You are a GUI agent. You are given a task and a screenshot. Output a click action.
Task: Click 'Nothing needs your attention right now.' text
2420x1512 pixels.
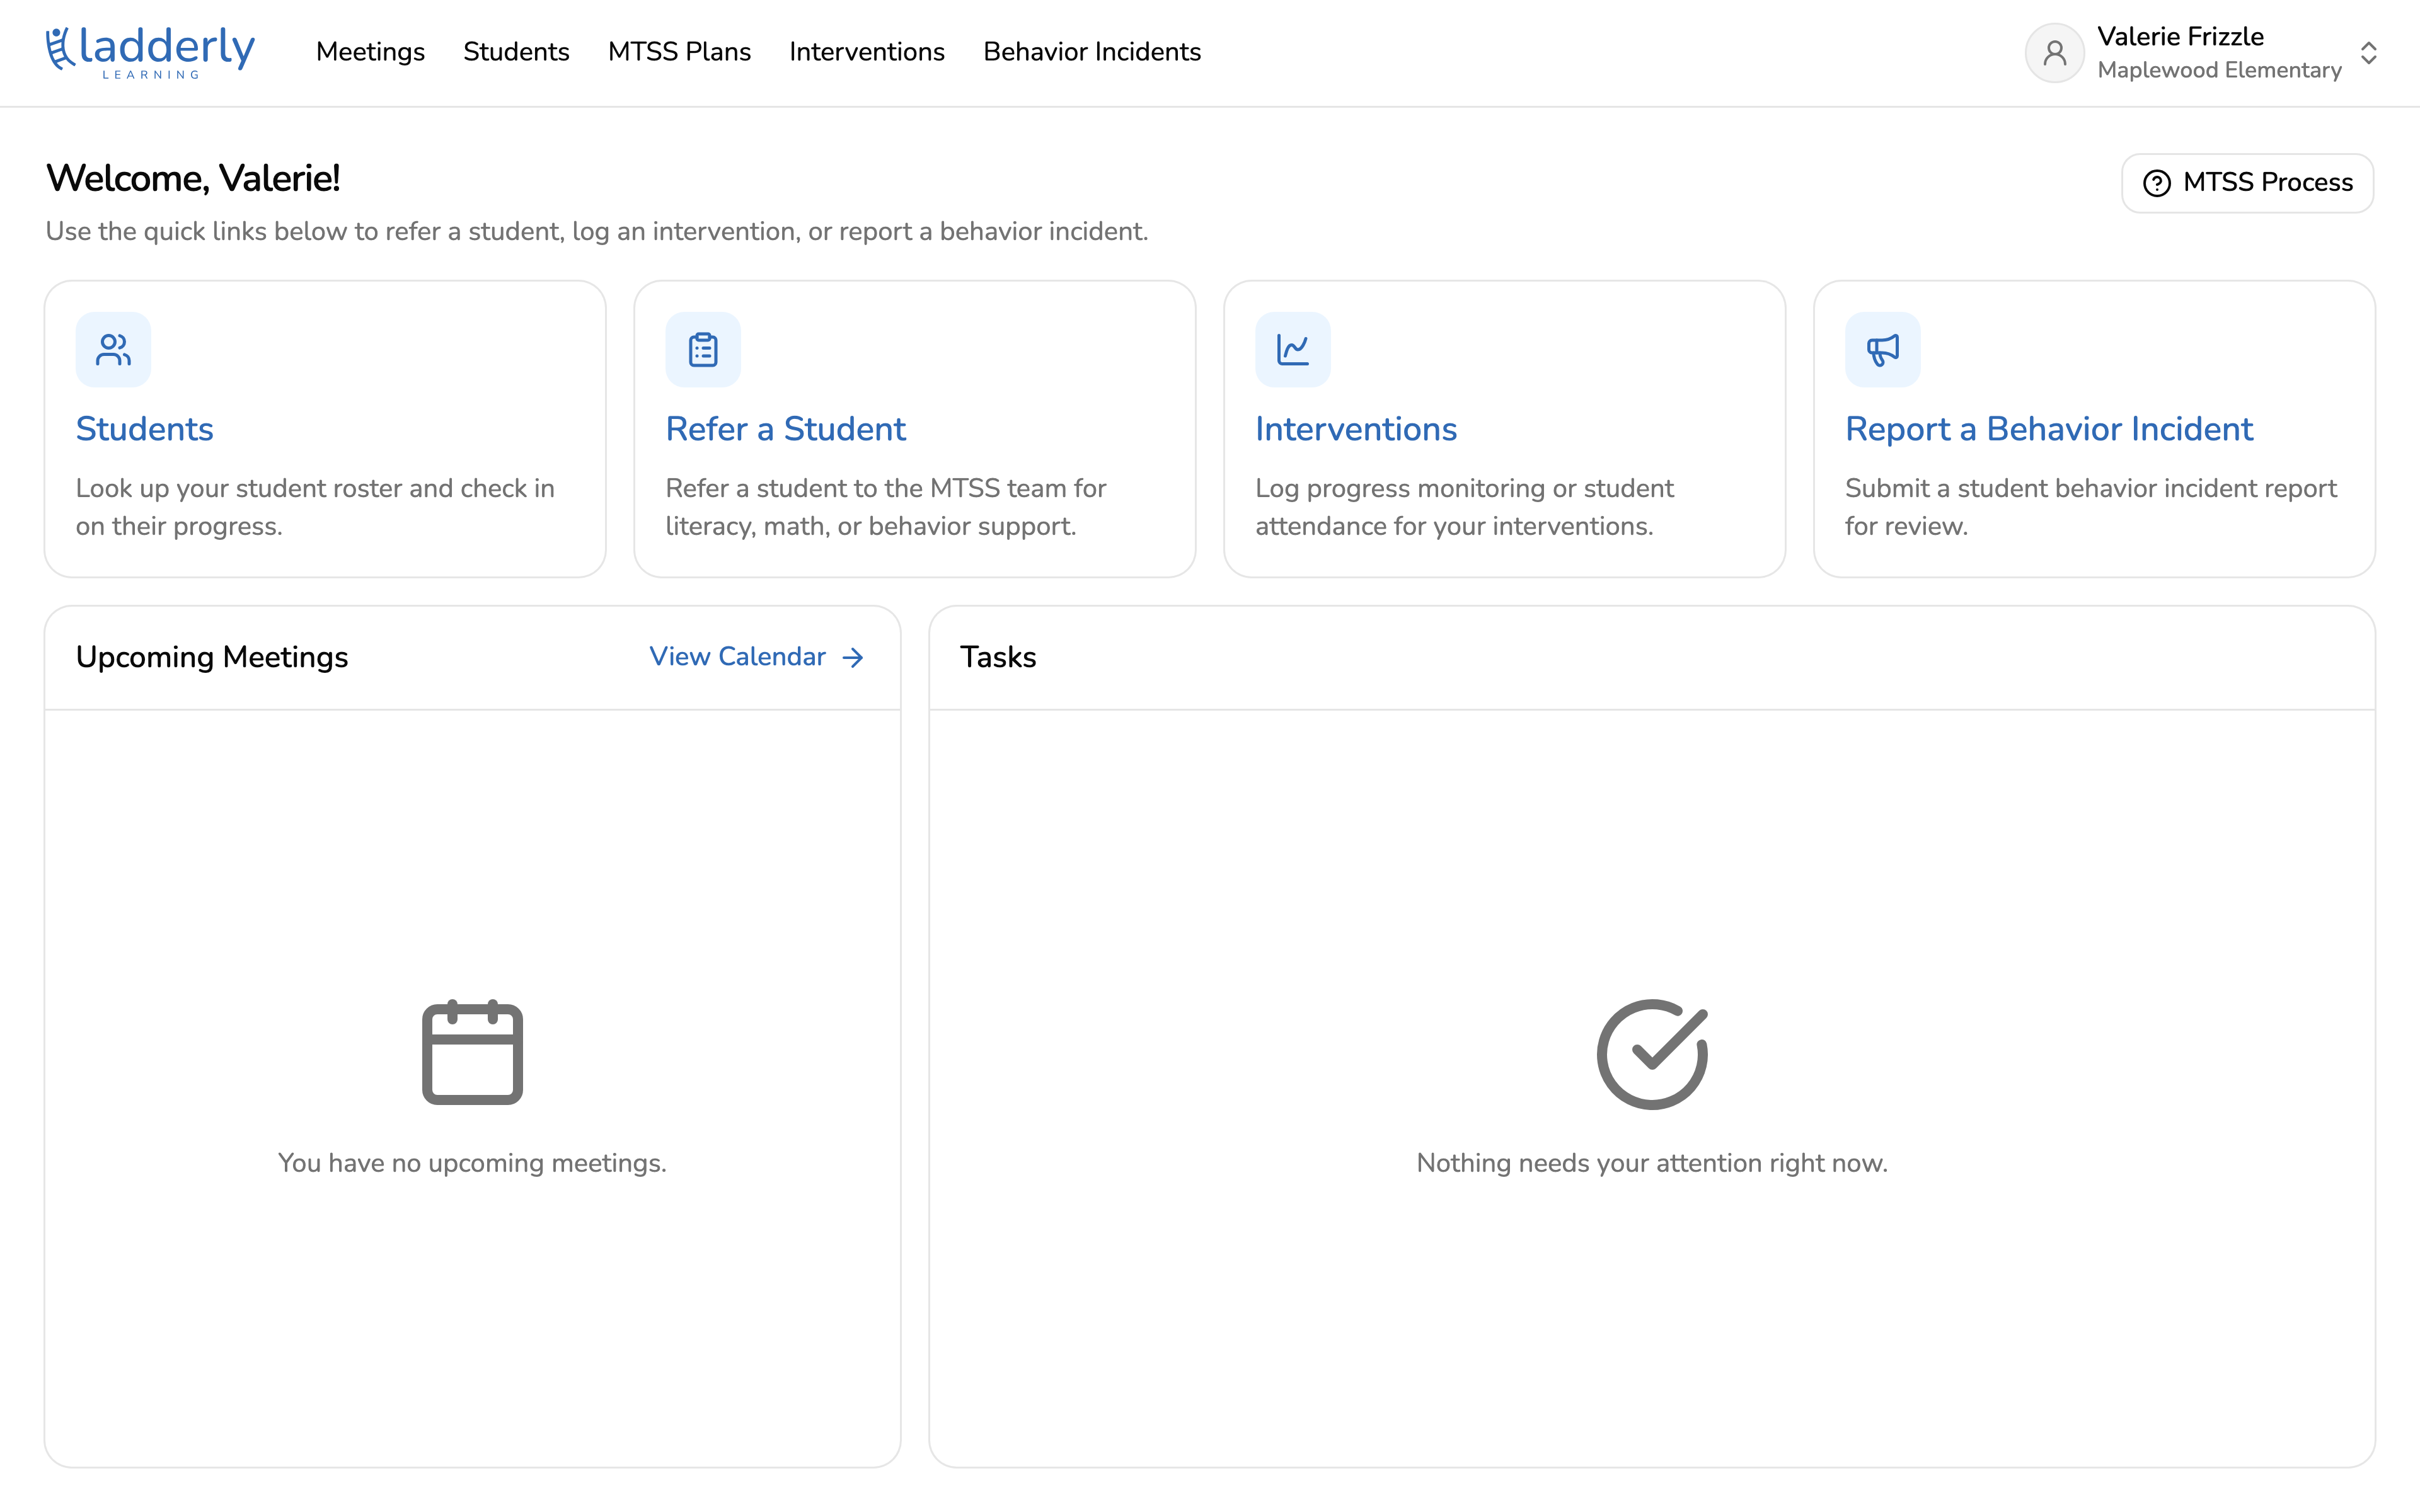point(1652,1163)
